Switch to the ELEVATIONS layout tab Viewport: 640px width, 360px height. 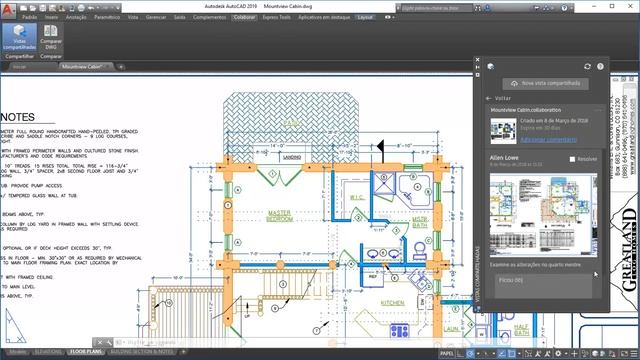coord(48,352)
